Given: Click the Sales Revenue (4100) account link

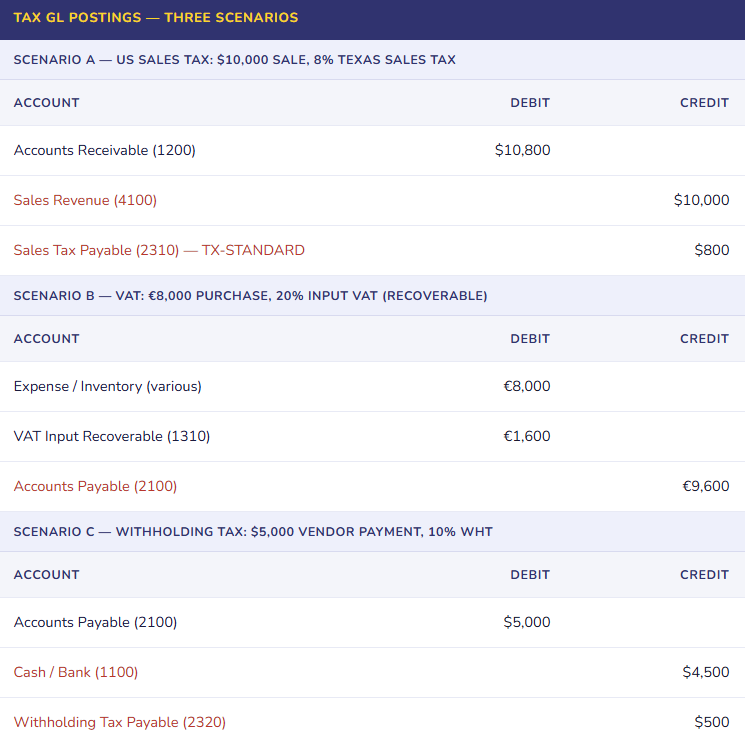Looking at the screenshot, I should [85, 200].
